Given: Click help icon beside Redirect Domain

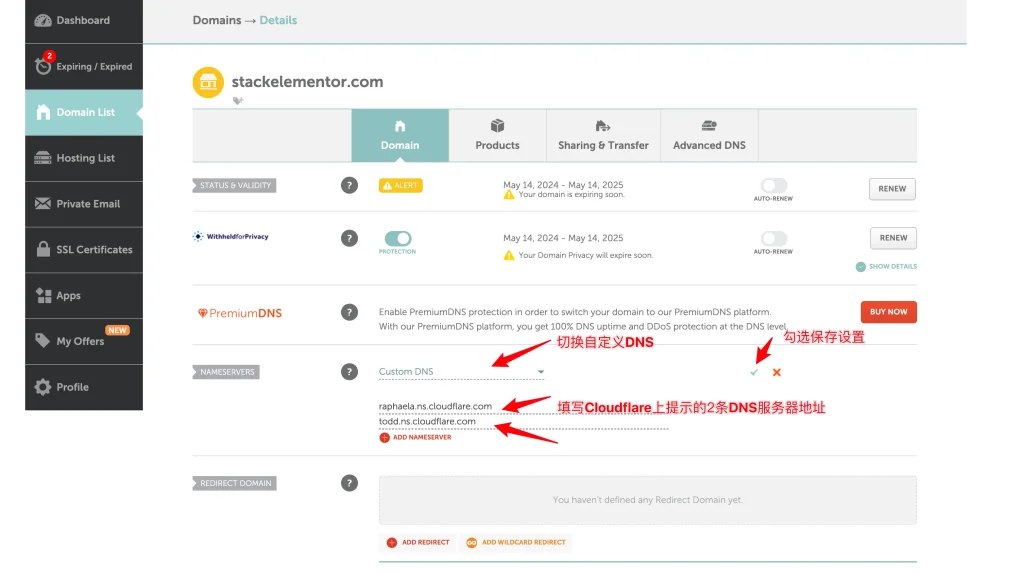Looking at the screenshot, I should coord(349,483).
